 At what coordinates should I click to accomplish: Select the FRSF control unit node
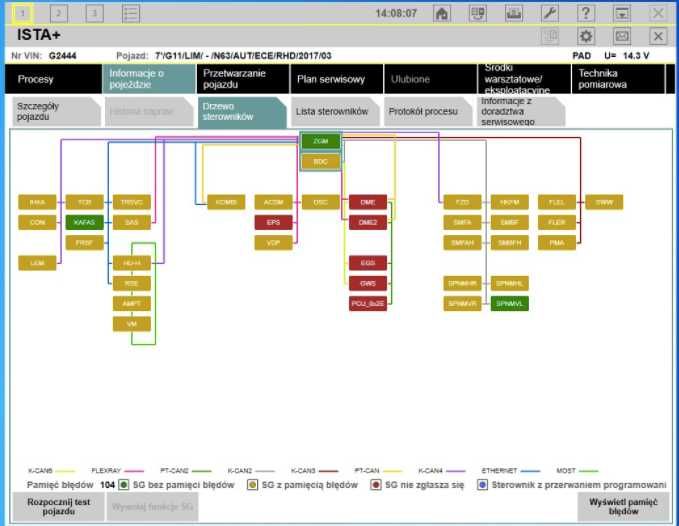click(84, 242)
